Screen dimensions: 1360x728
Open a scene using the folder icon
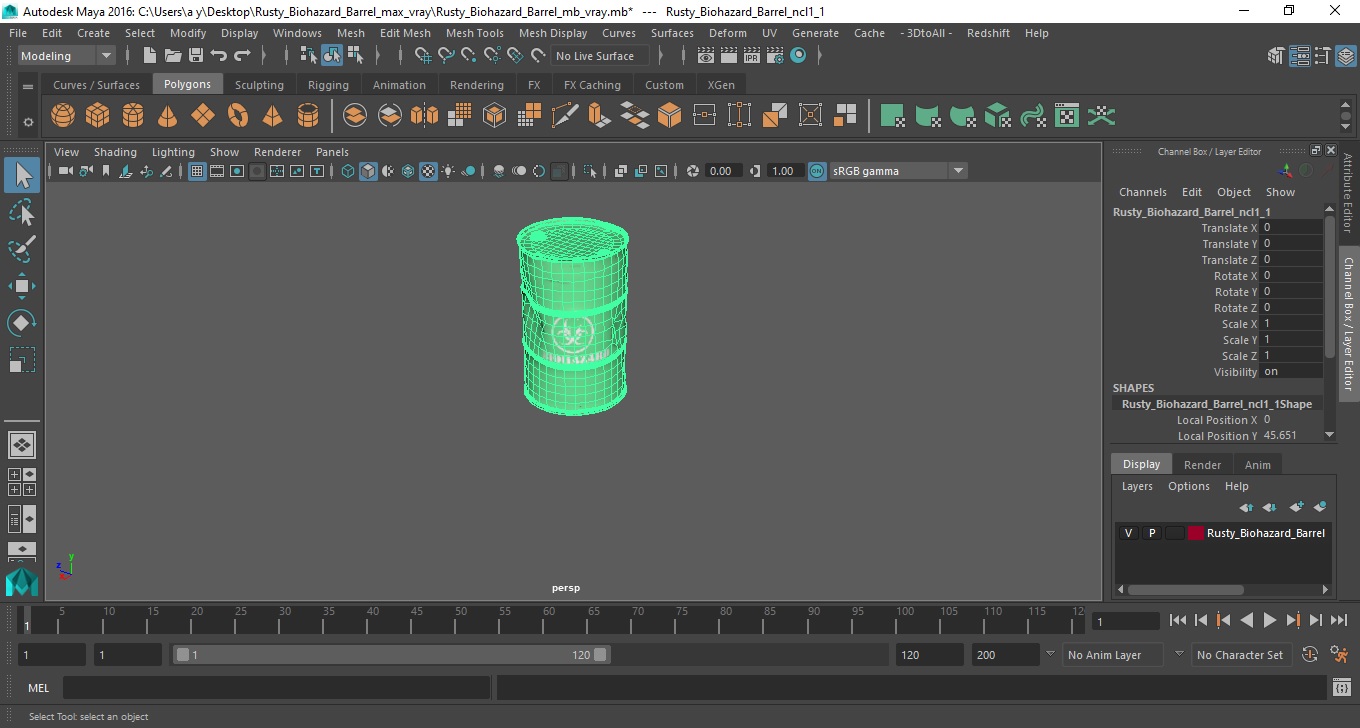click(x=173, y=56)
